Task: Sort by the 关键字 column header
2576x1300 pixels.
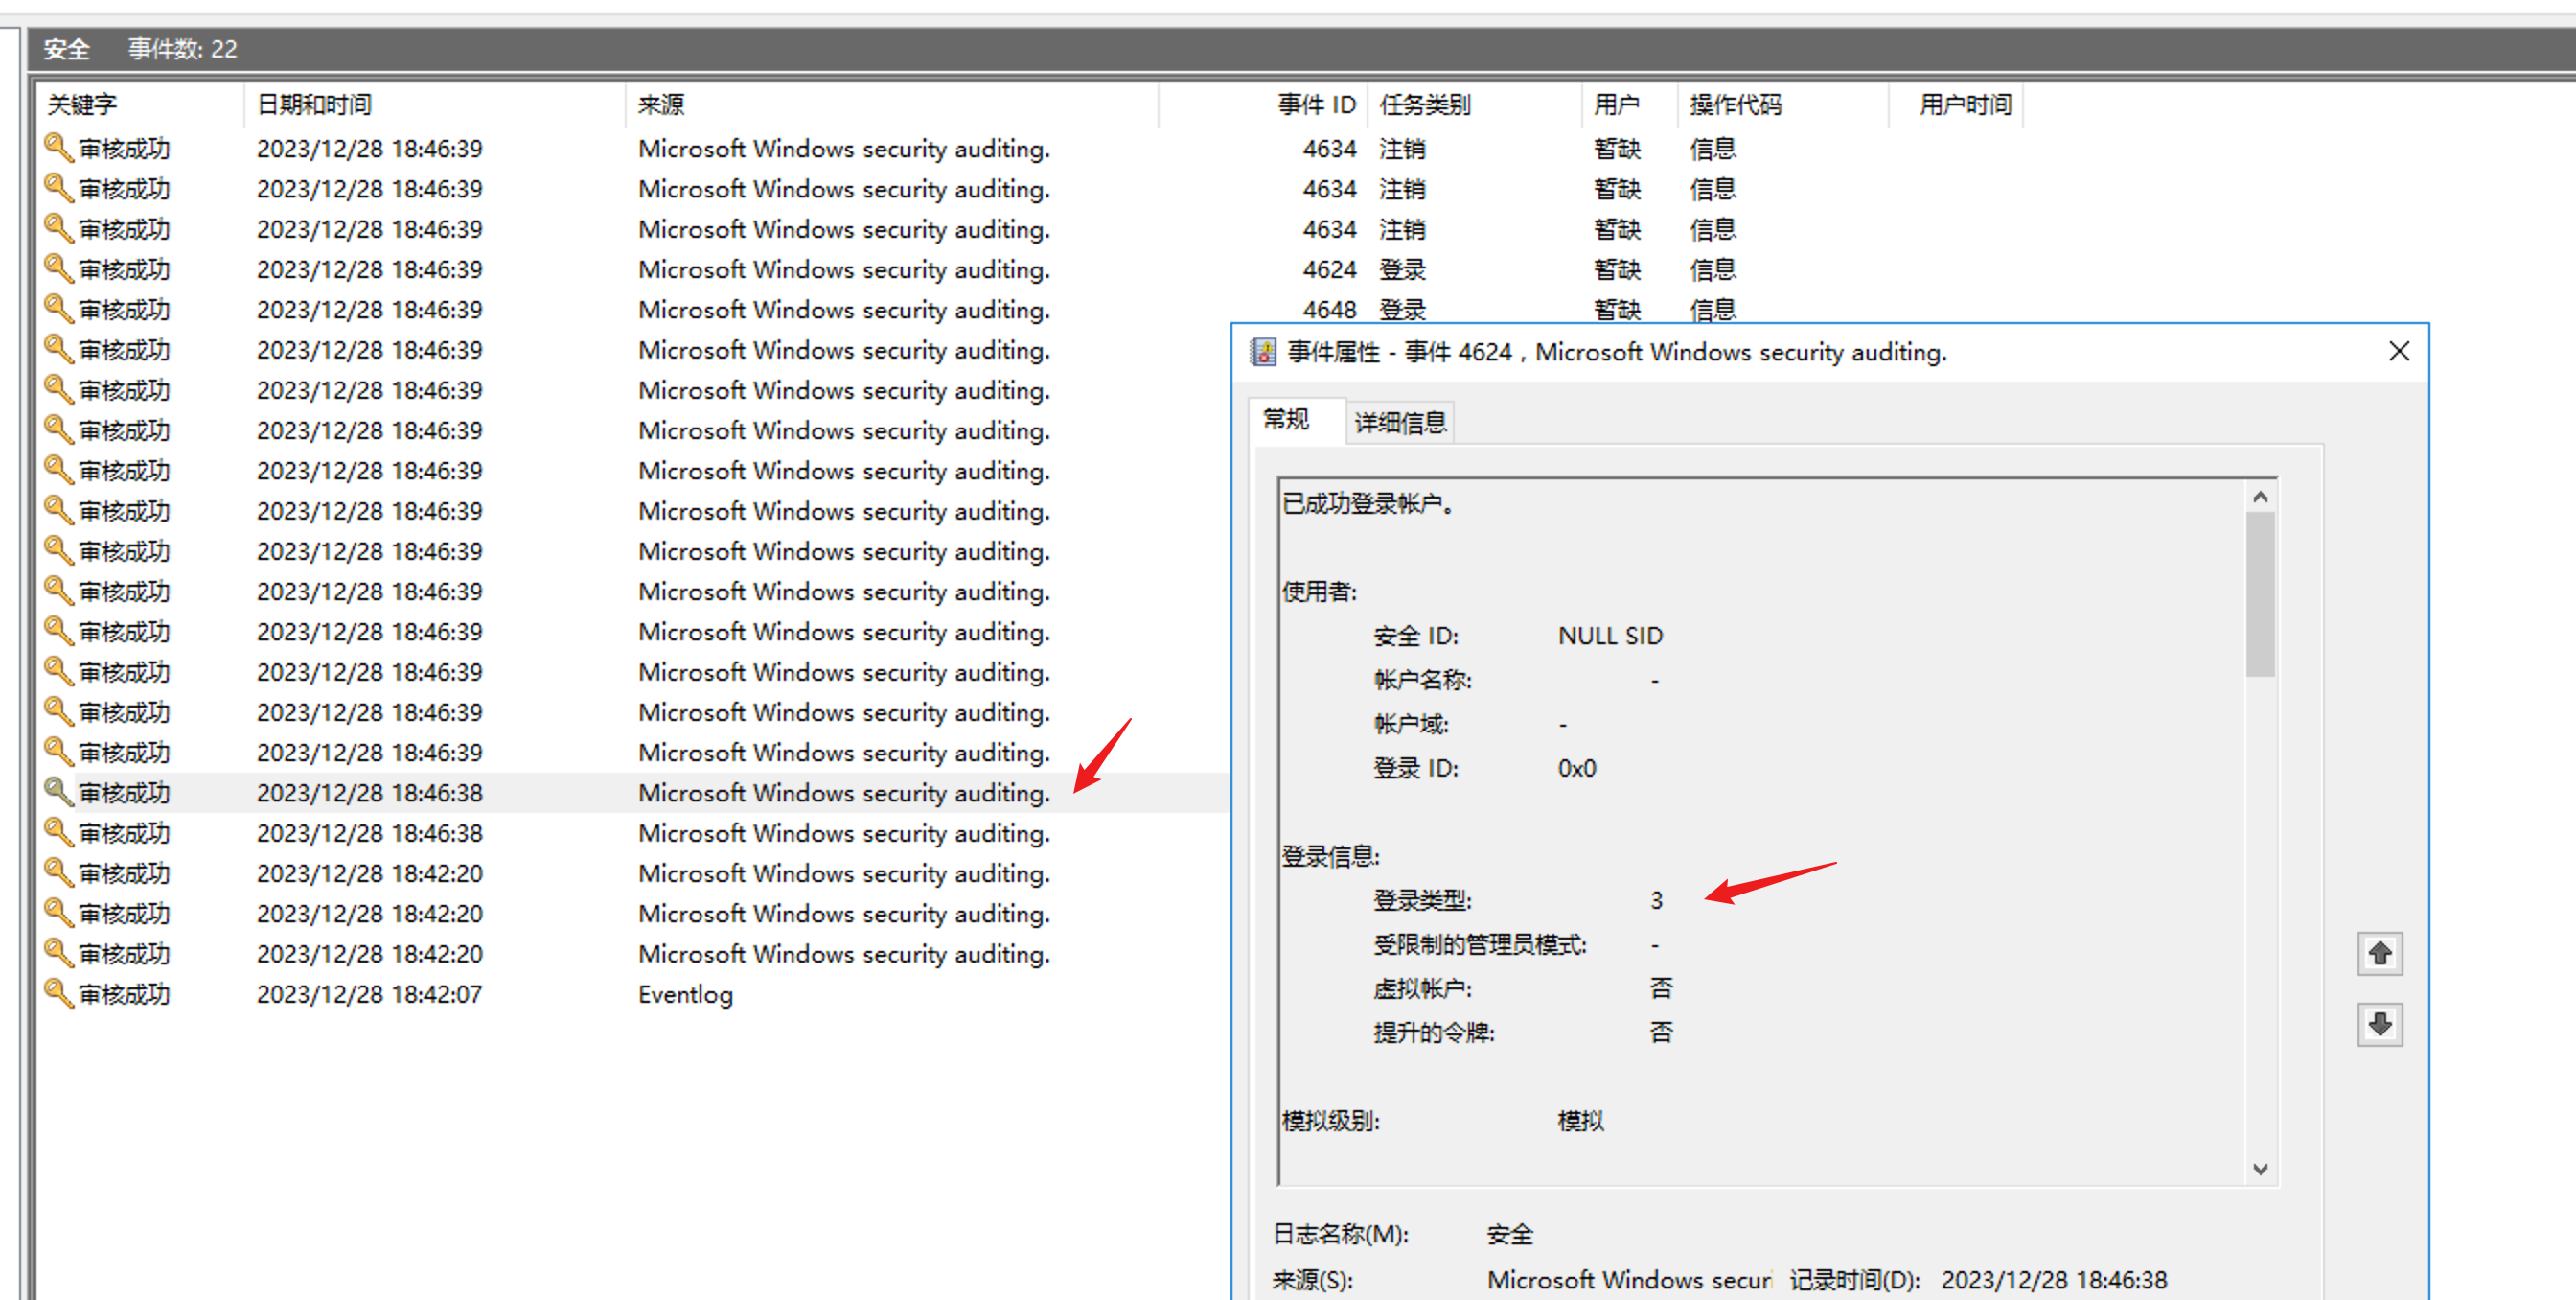Action: click(x=82, y=105)
